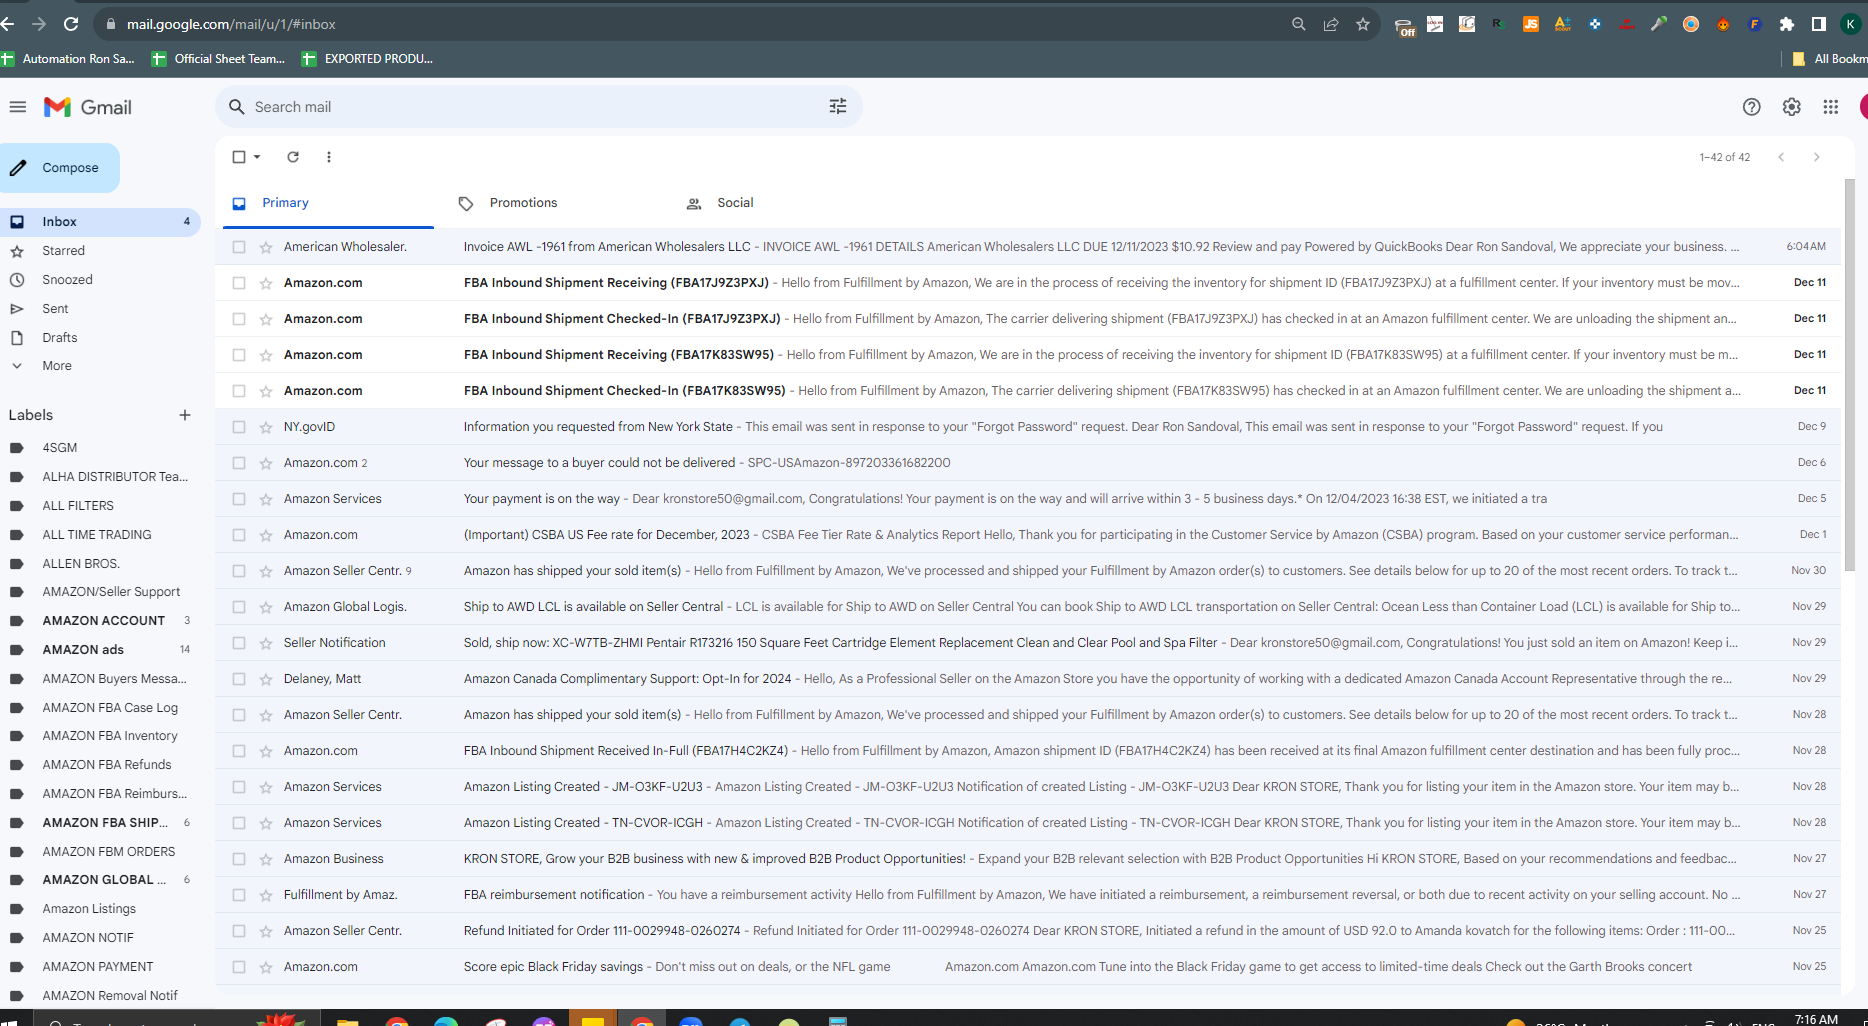Open the Automation Ron Sa... bookmark
The image size is (1868, 1026).
(x=68, y=59)
